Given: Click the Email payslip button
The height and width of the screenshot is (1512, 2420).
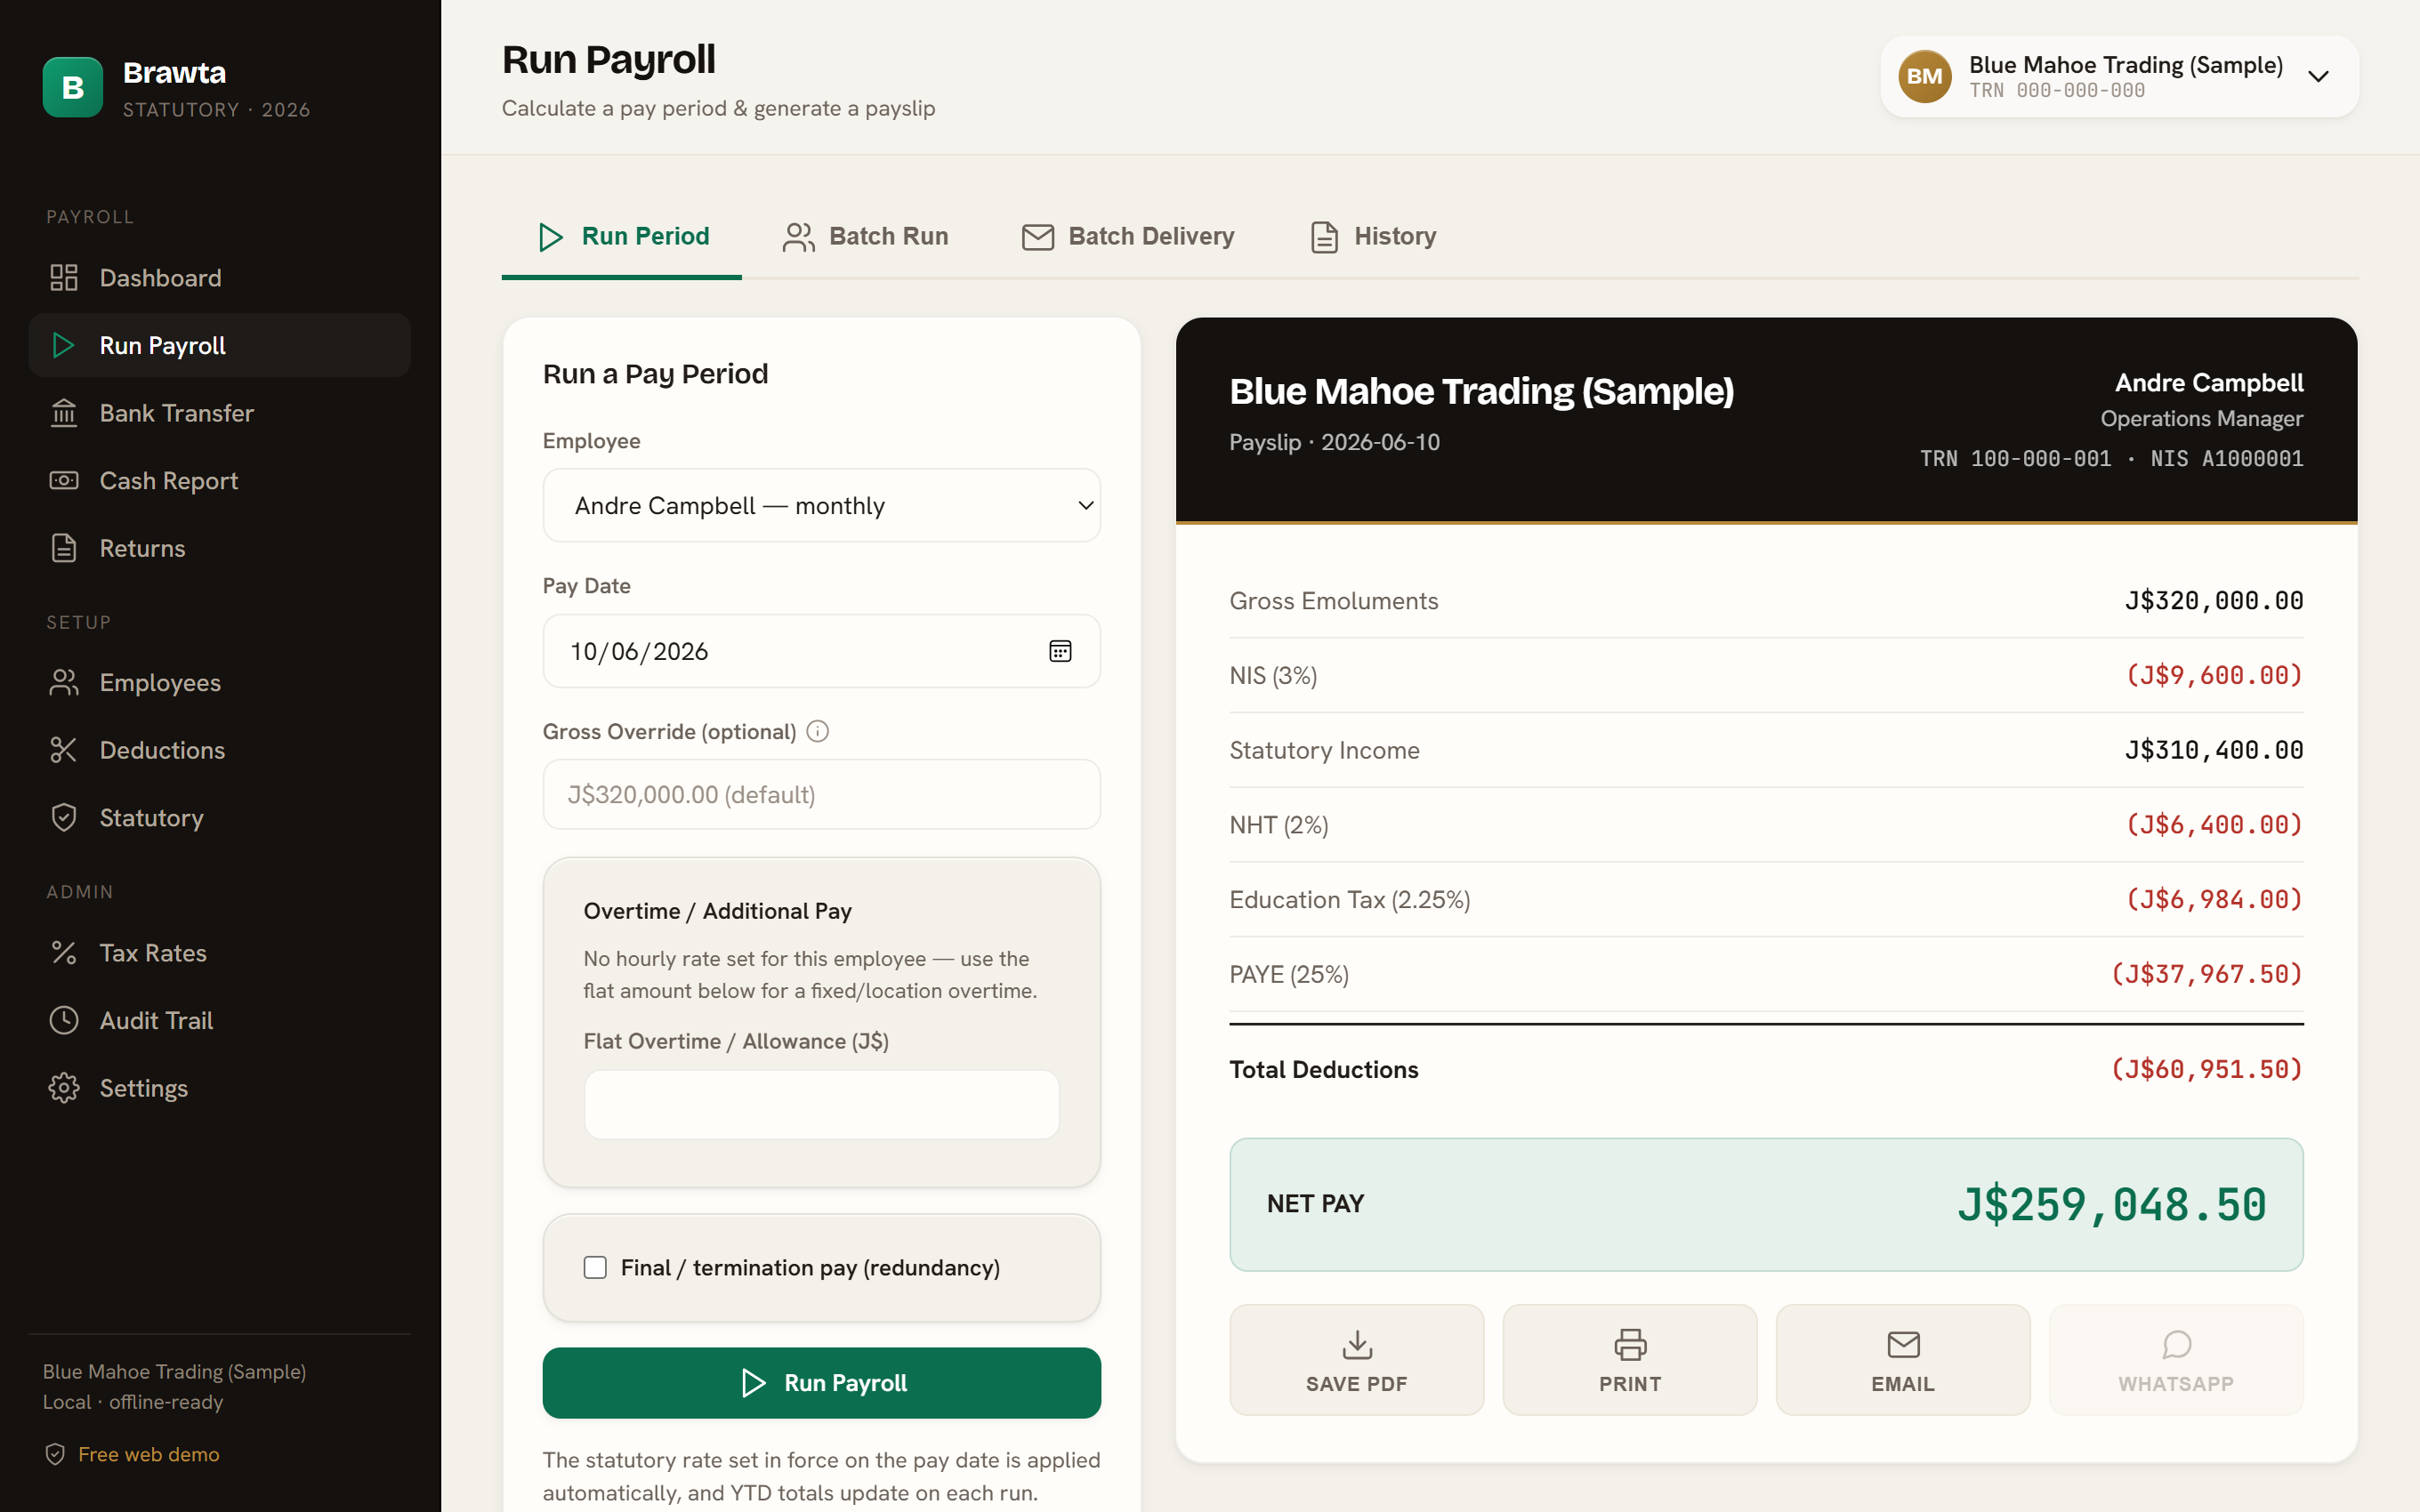Looking at the screenshot, I should click(x=1902, y=1359).
